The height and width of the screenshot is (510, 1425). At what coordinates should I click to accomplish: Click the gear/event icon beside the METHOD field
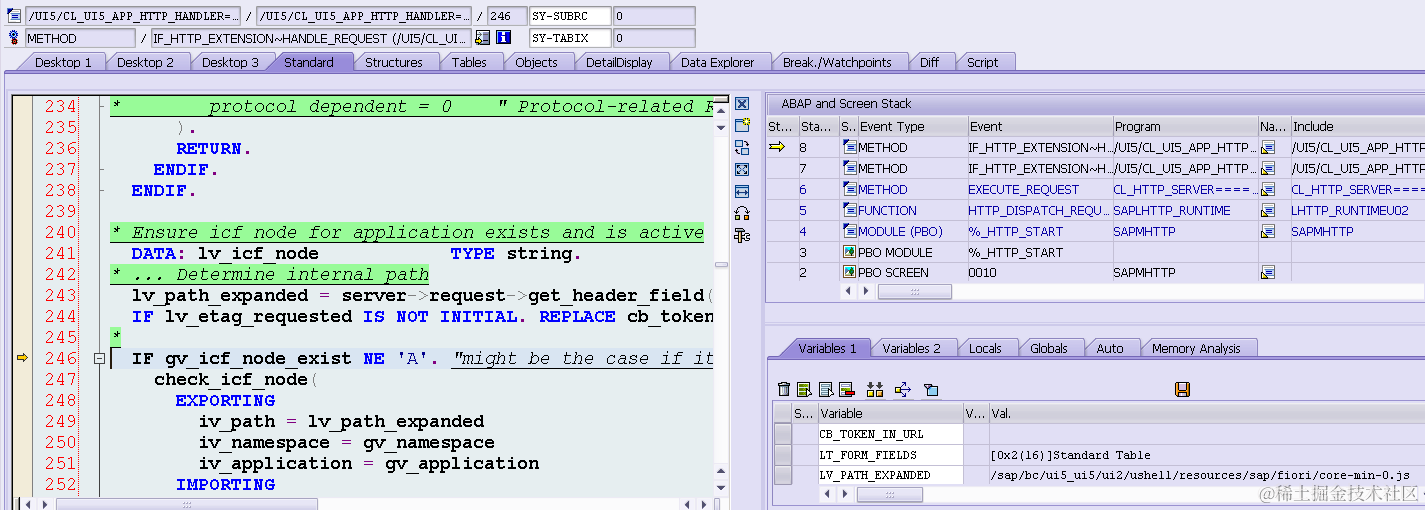pyautogui.click(x=14, y=38)
